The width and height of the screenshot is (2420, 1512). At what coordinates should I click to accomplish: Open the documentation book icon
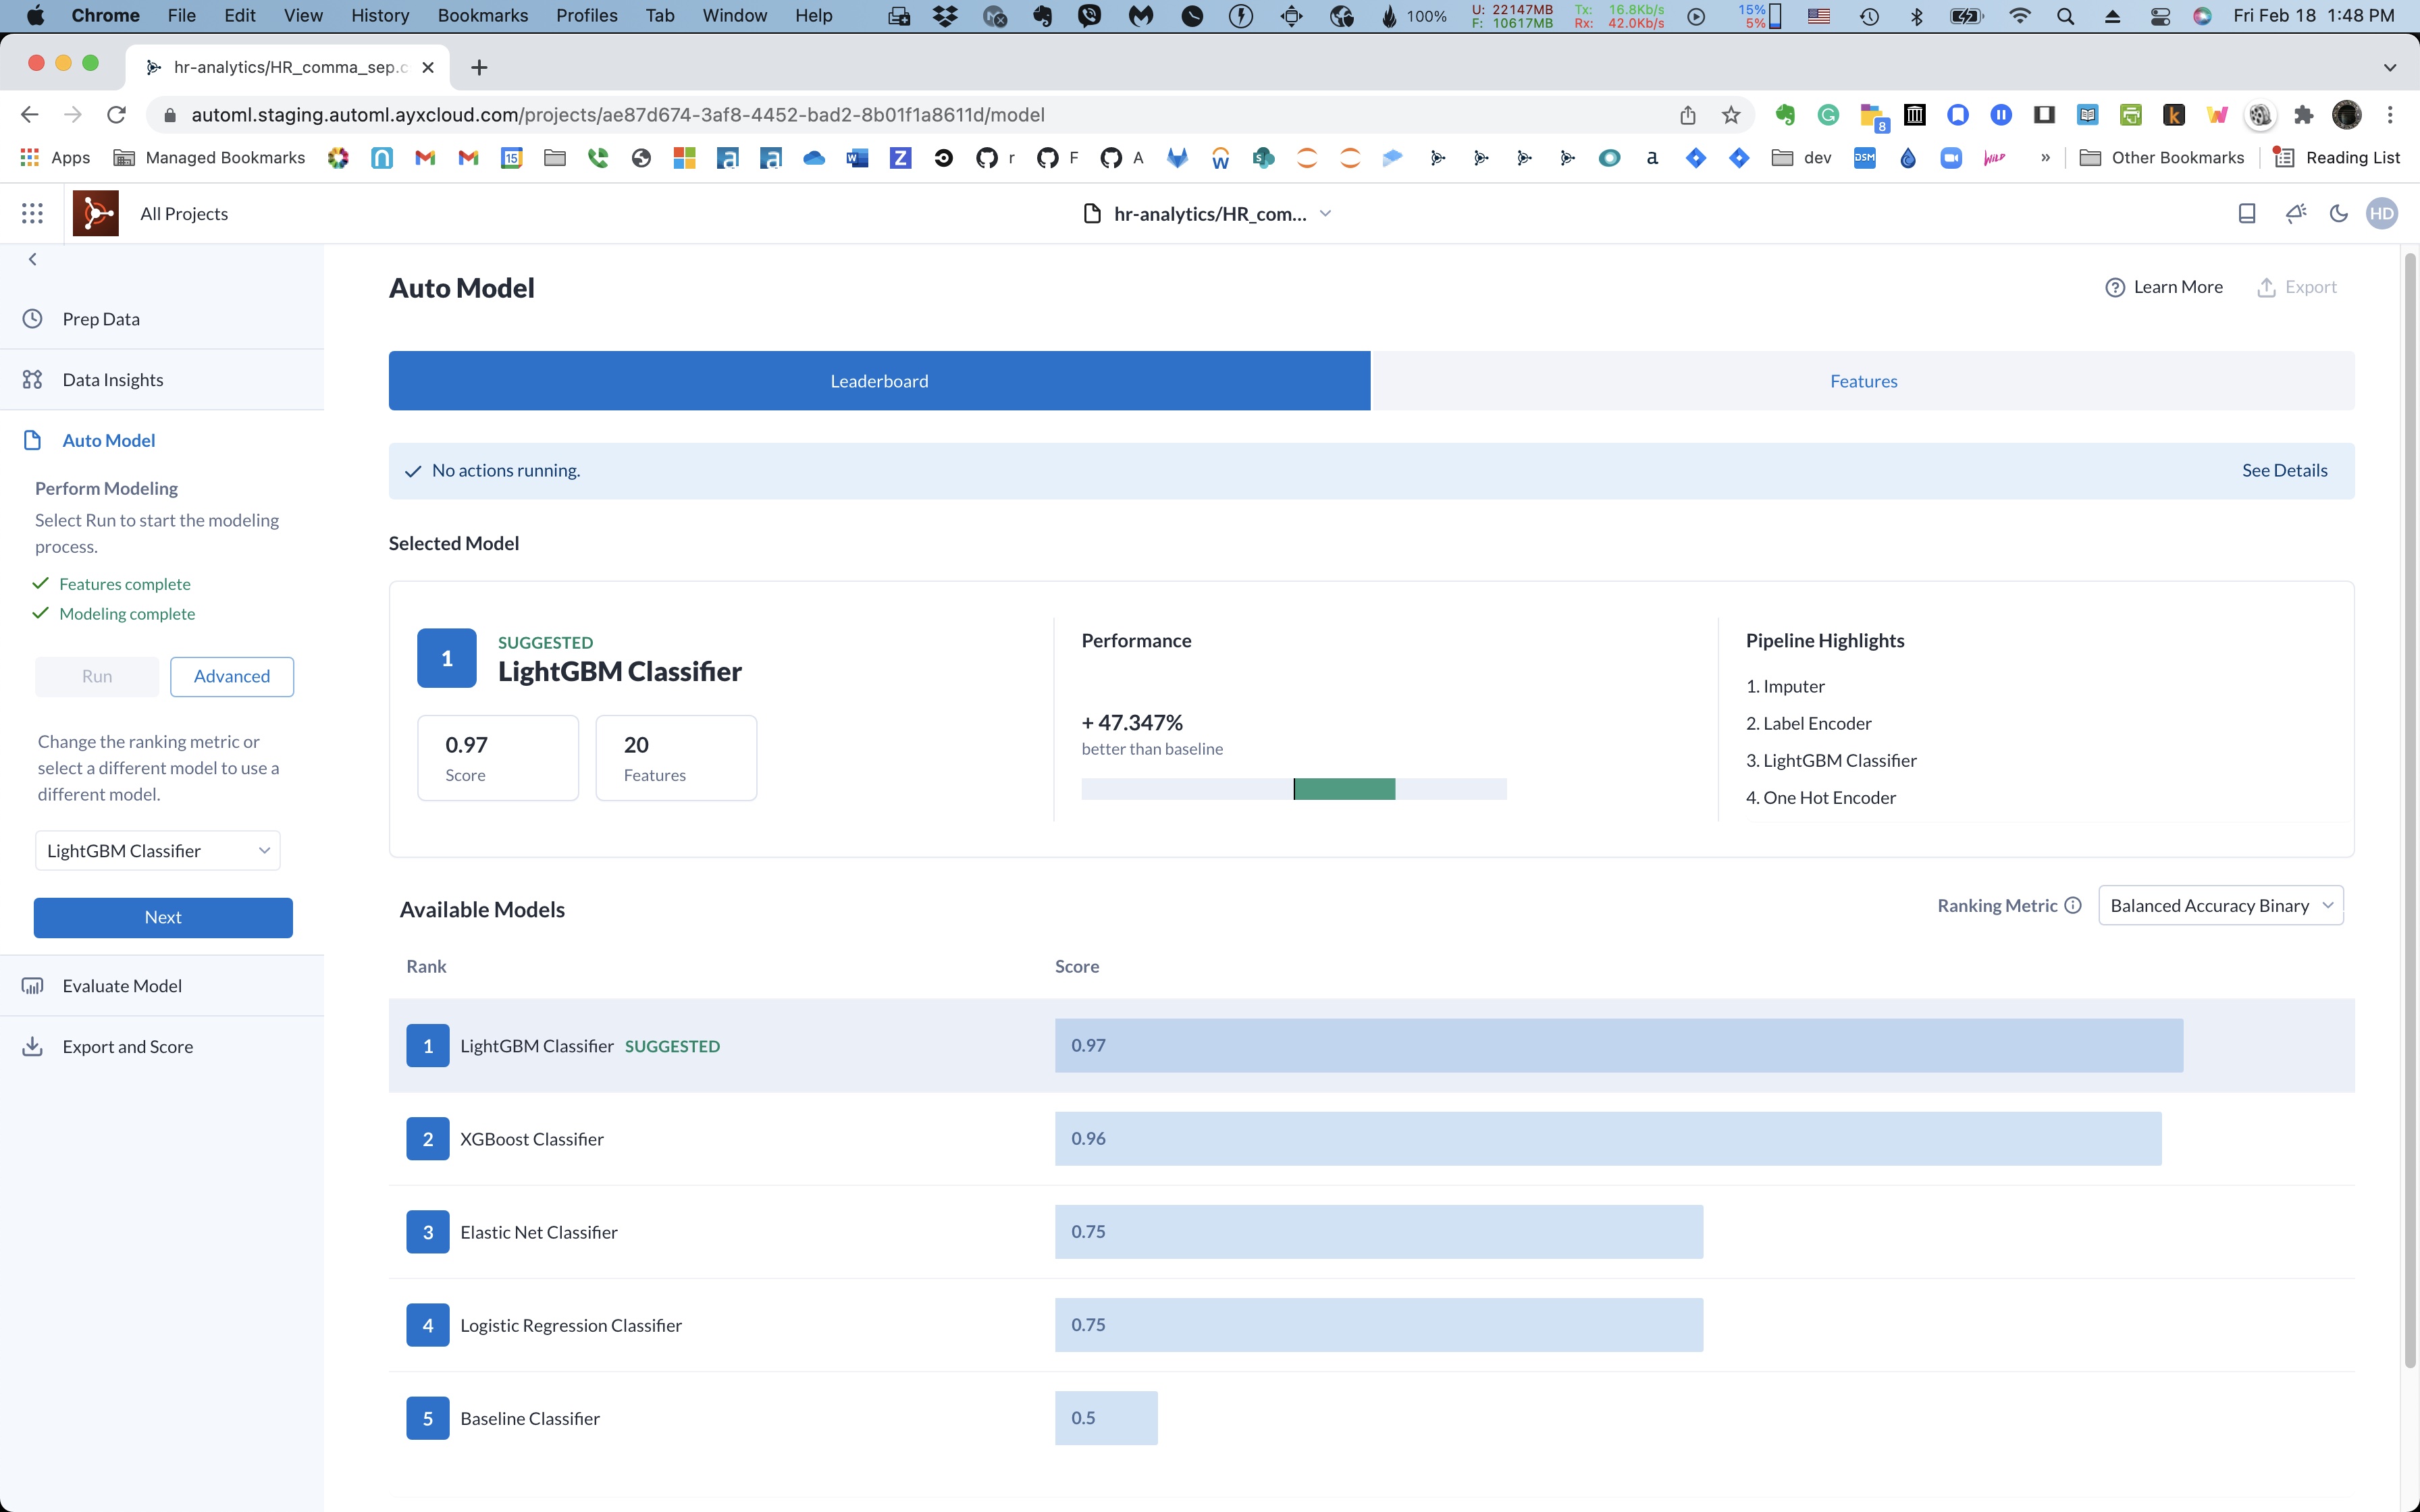(2246, 212)
